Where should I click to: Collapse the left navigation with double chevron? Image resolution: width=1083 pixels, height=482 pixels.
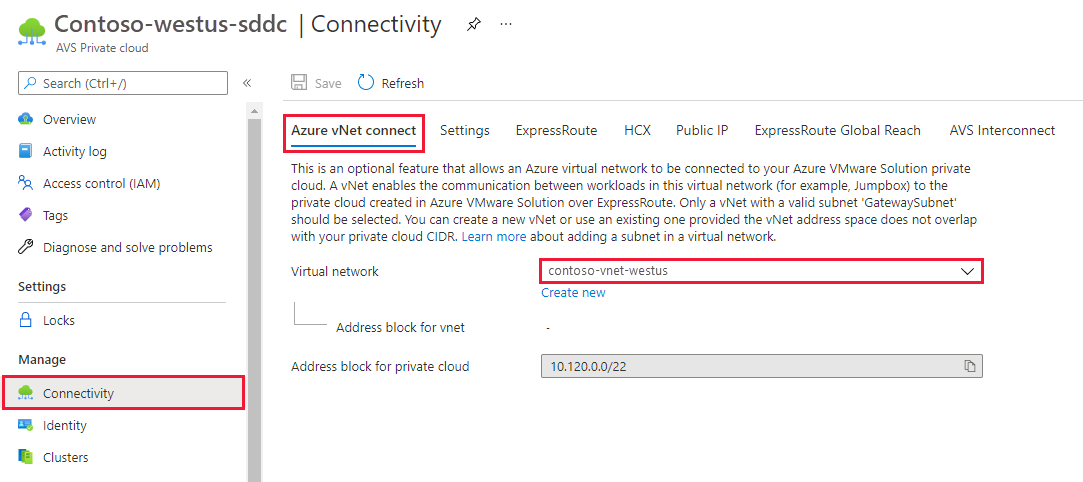(247, 83)
